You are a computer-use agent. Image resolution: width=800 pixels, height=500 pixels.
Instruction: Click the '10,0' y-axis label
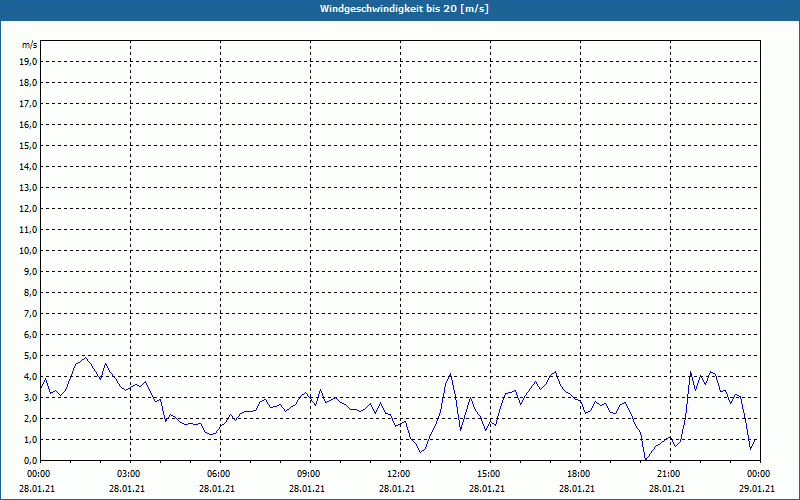click(x=28, y=251)
